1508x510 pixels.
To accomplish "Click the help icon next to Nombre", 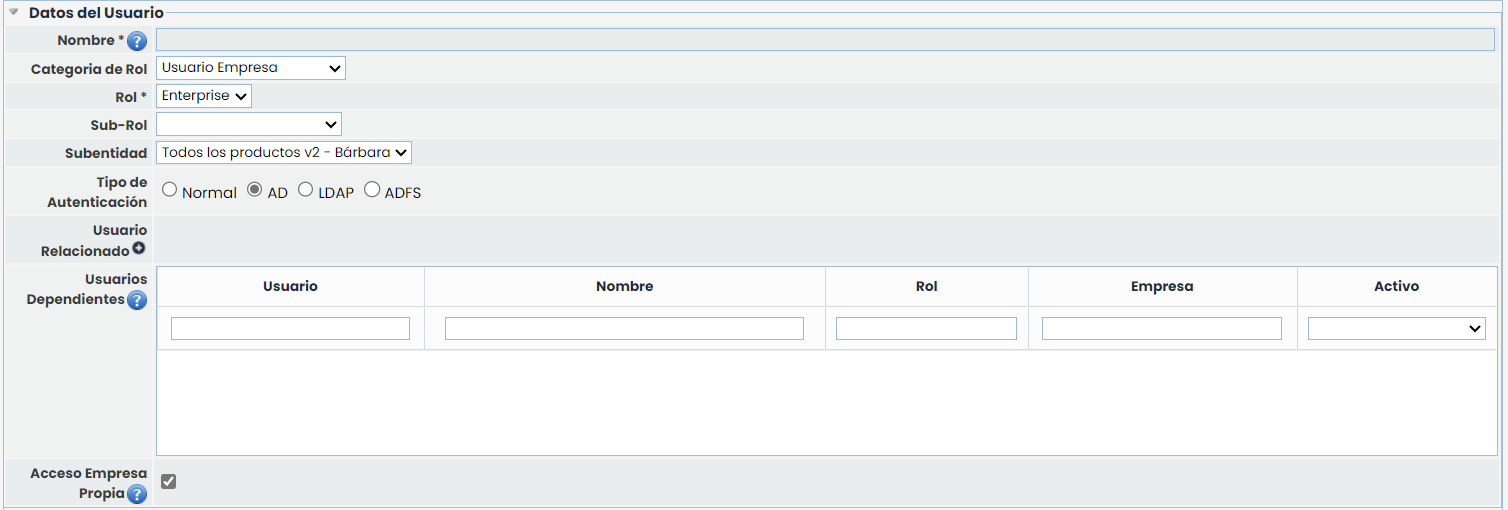I will tap(137, 41).
